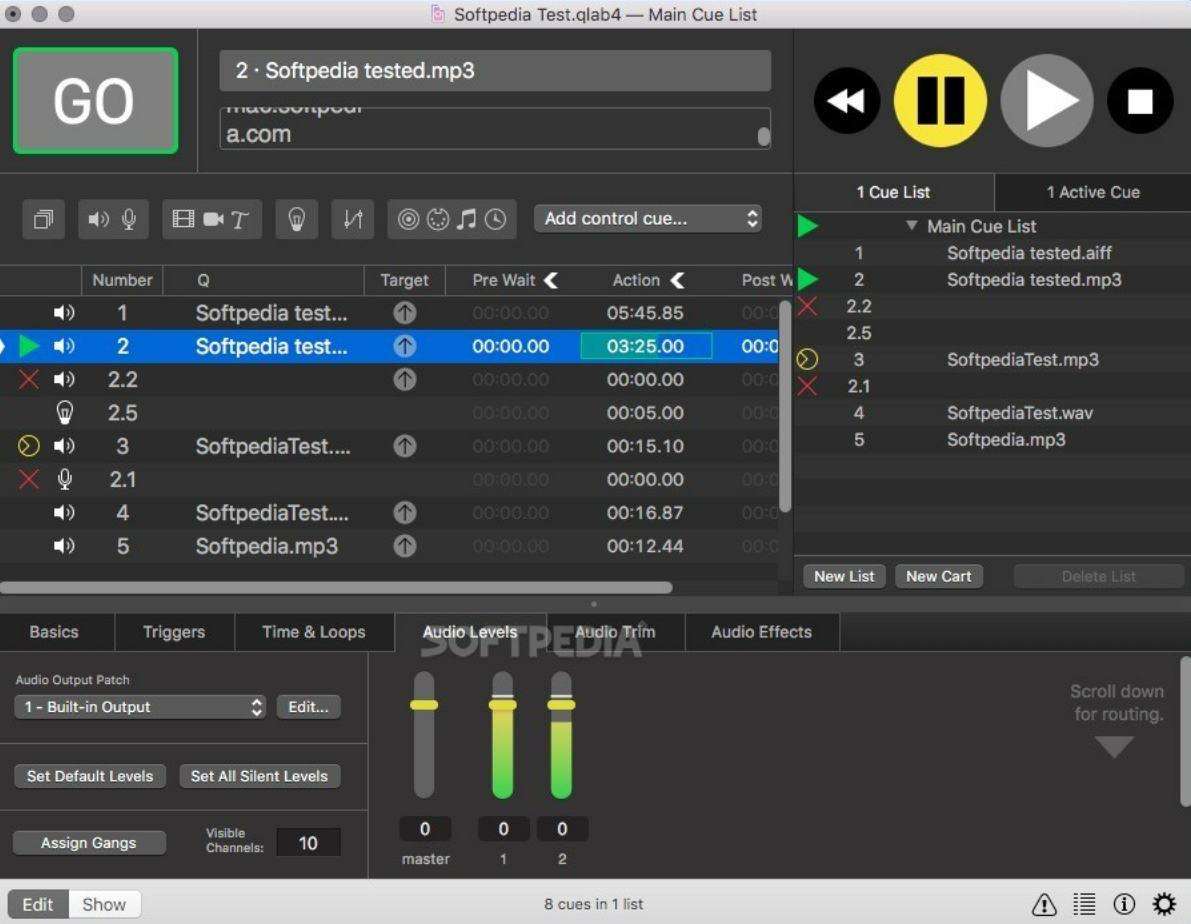The height and width of the screenshot is (924, 1191).
Task: Click the Assign Gangs button
Action: [x=89, y=843]
